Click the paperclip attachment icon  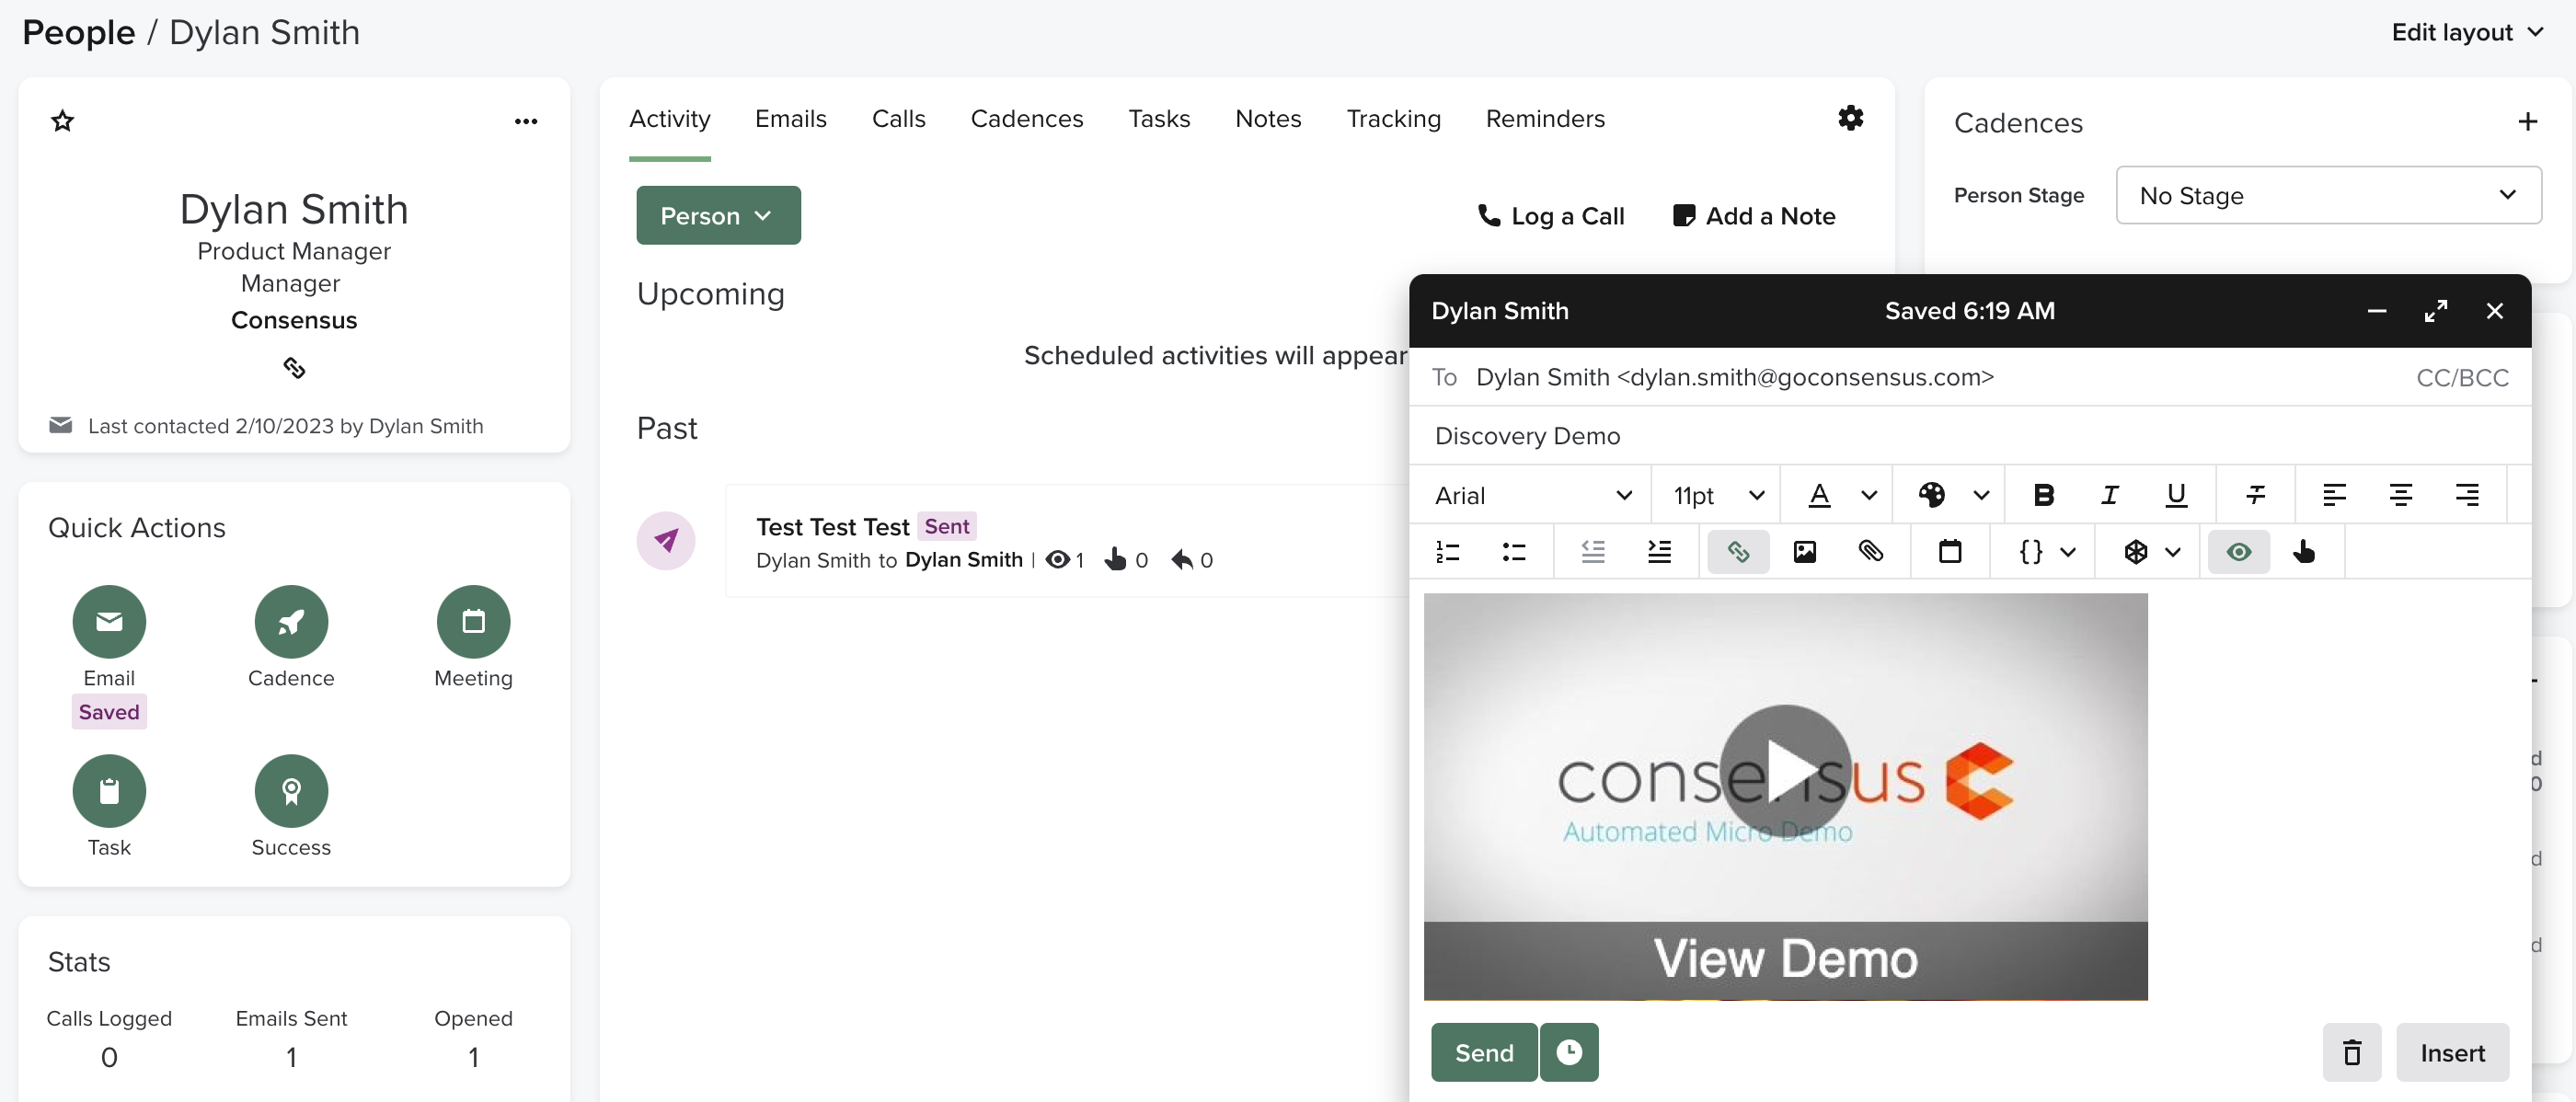click(1870, 552)
